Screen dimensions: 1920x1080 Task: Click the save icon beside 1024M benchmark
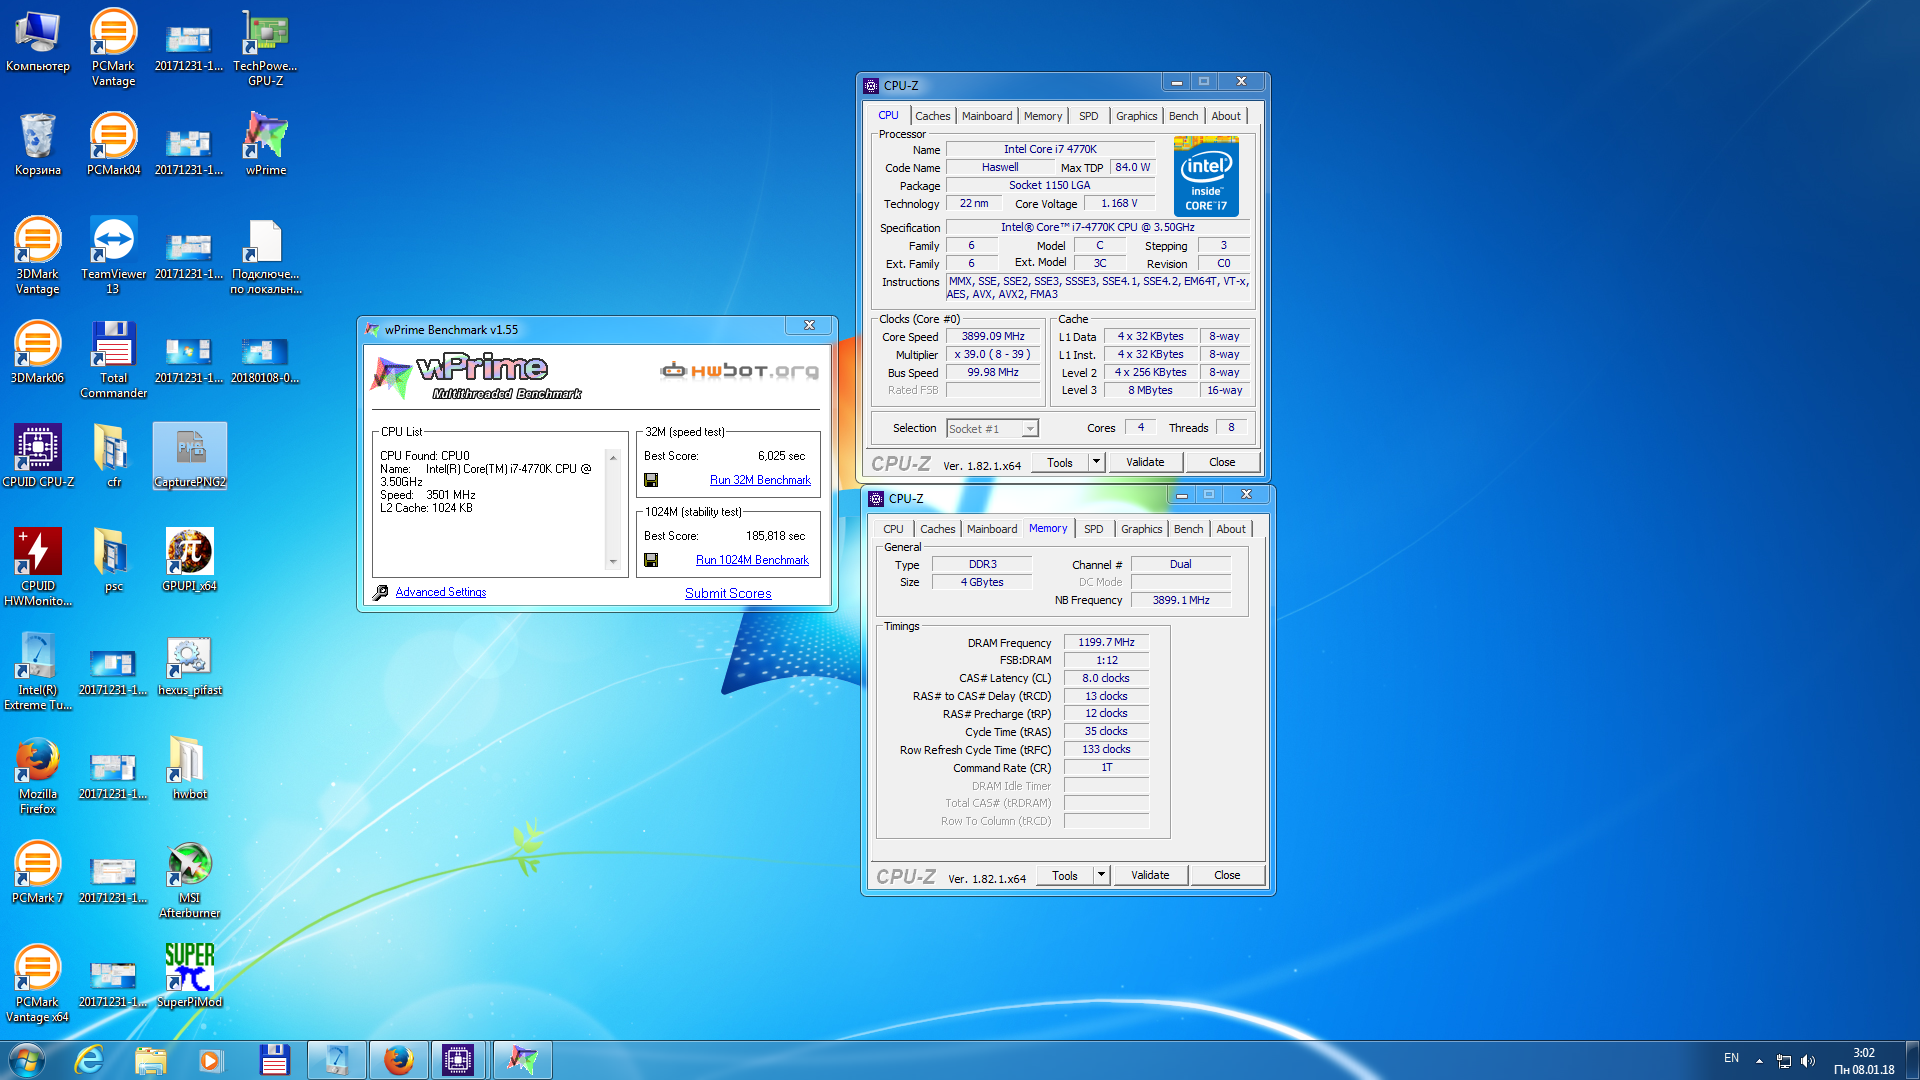(651, 560)
